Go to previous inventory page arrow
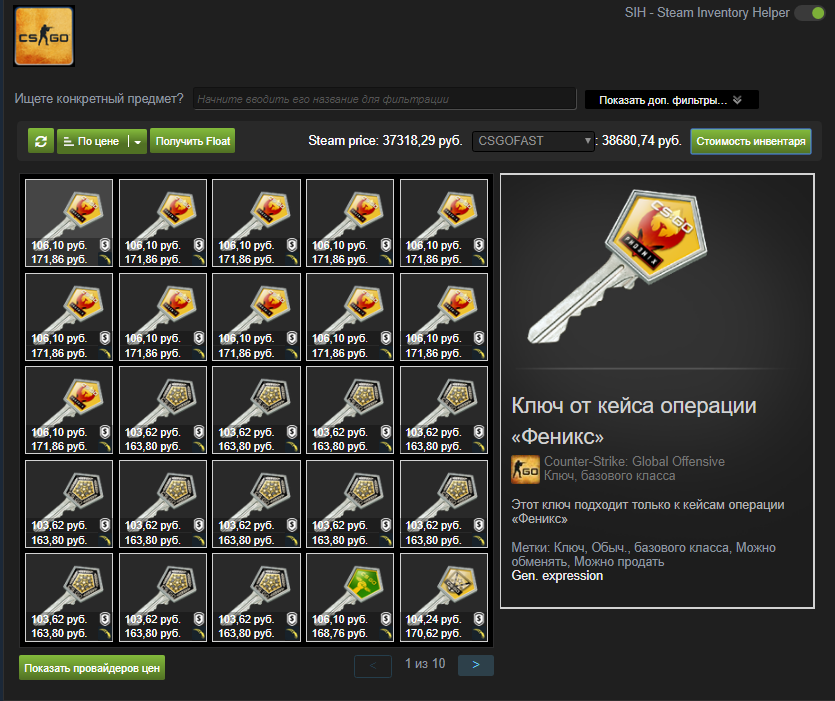Viewport: 835px width, 701px height. tap(373, 665)
